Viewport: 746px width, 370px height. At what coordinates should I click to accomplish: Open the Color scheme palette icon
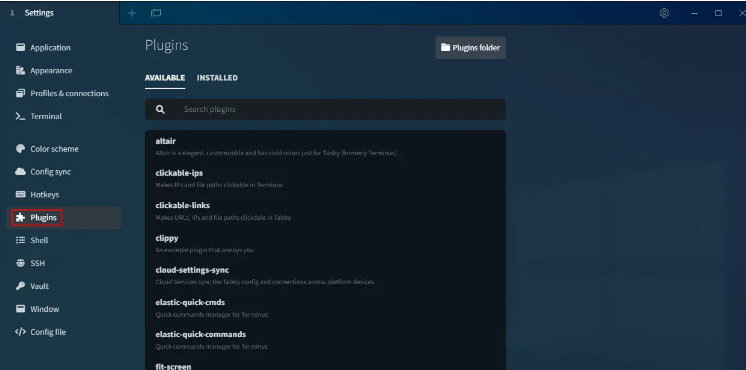(x=20, y=149)
